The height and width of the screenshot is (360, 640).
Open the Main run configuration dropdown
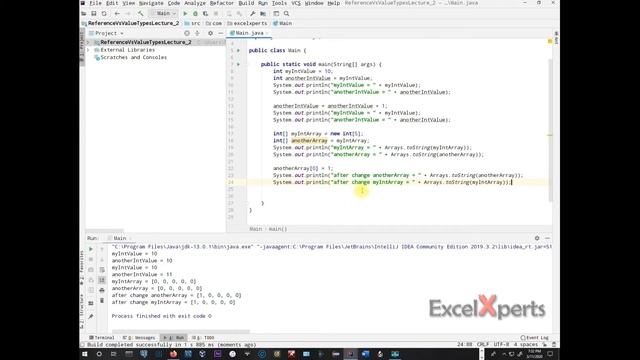coord(164,13)
